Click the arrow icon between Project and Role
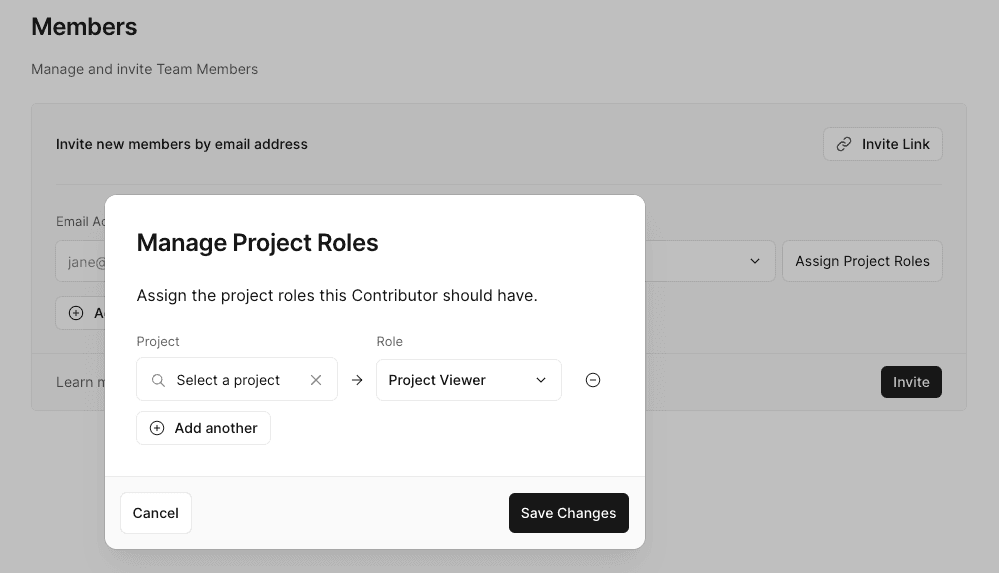This screenshot has width=999, height=573. 357,380
